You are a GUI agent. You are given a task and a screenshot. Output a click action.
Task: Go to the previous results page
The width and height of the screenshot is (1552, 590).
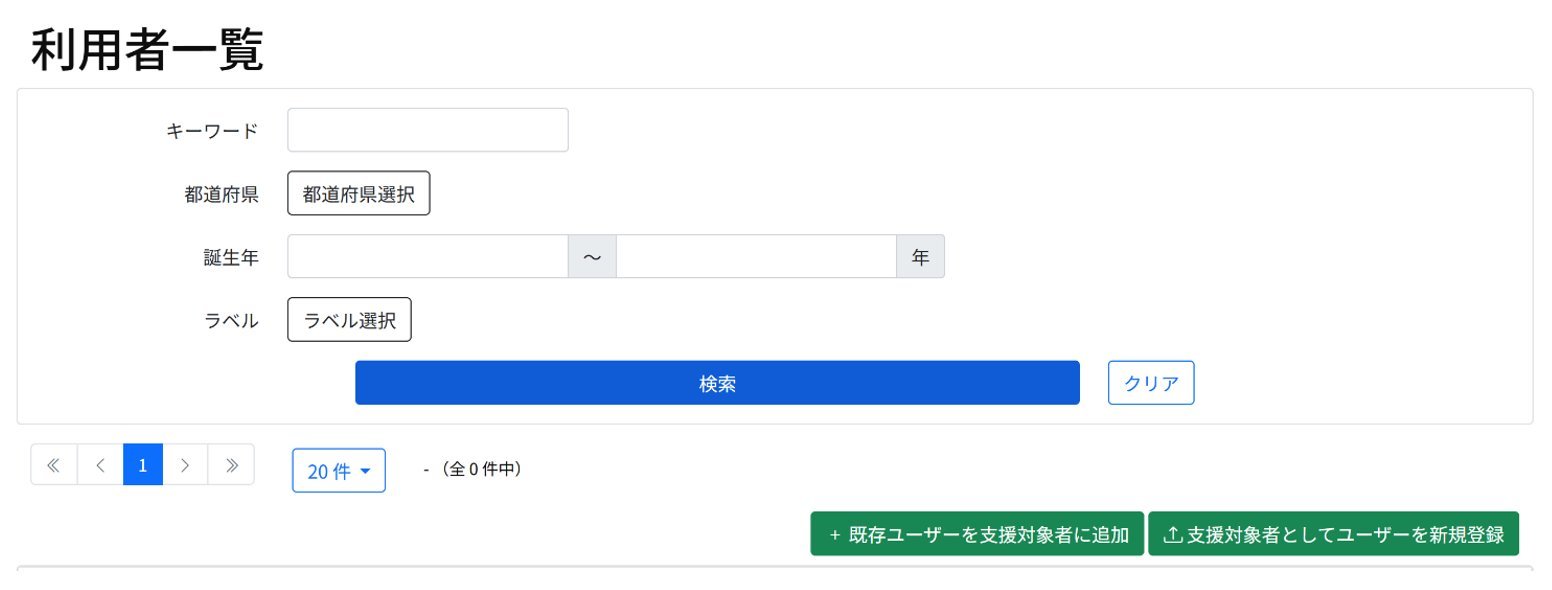coord(100,465)
